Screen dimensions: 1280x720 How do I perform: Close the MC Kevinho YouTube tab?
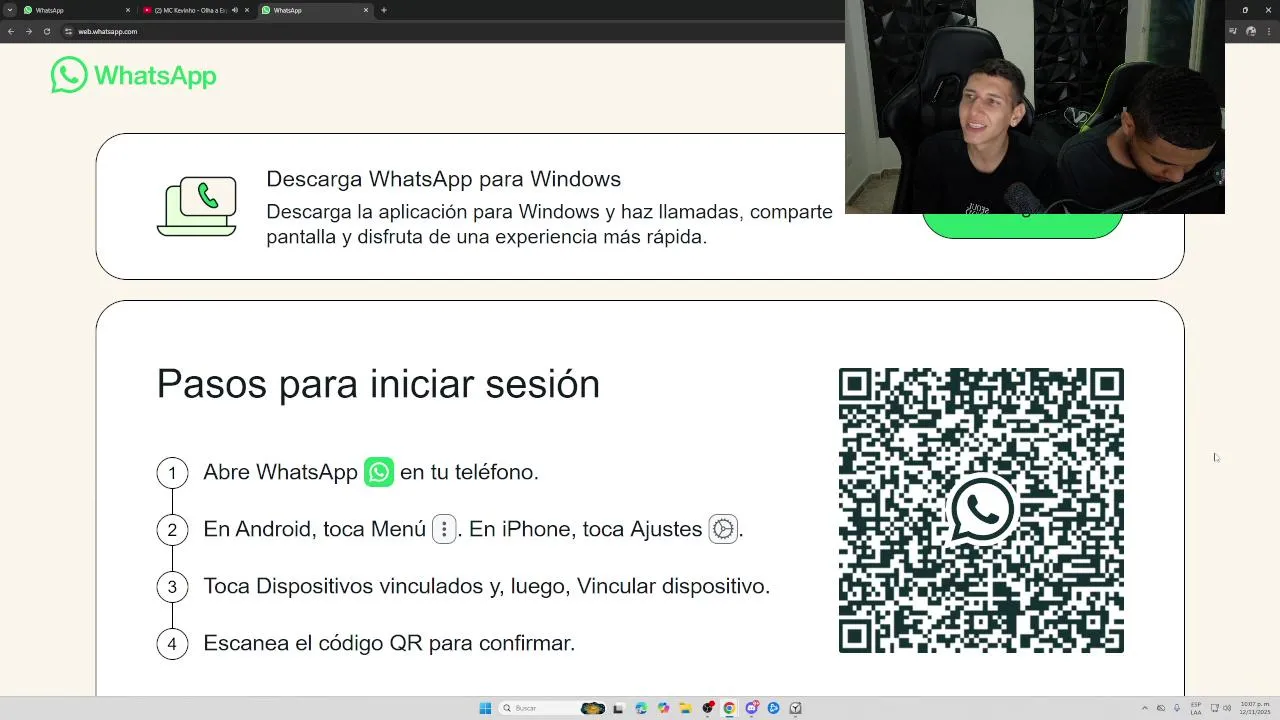(x=247, y=10)
